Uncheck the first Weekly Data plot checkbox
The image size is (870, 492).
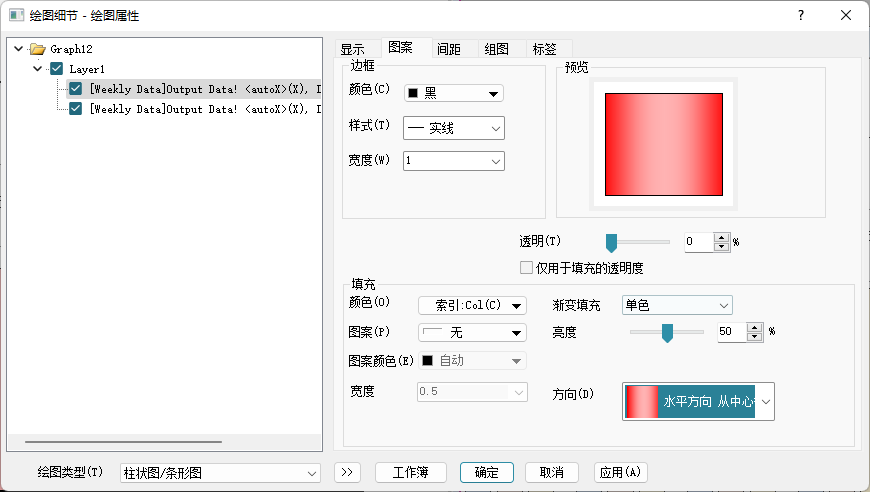coord(76,89)
